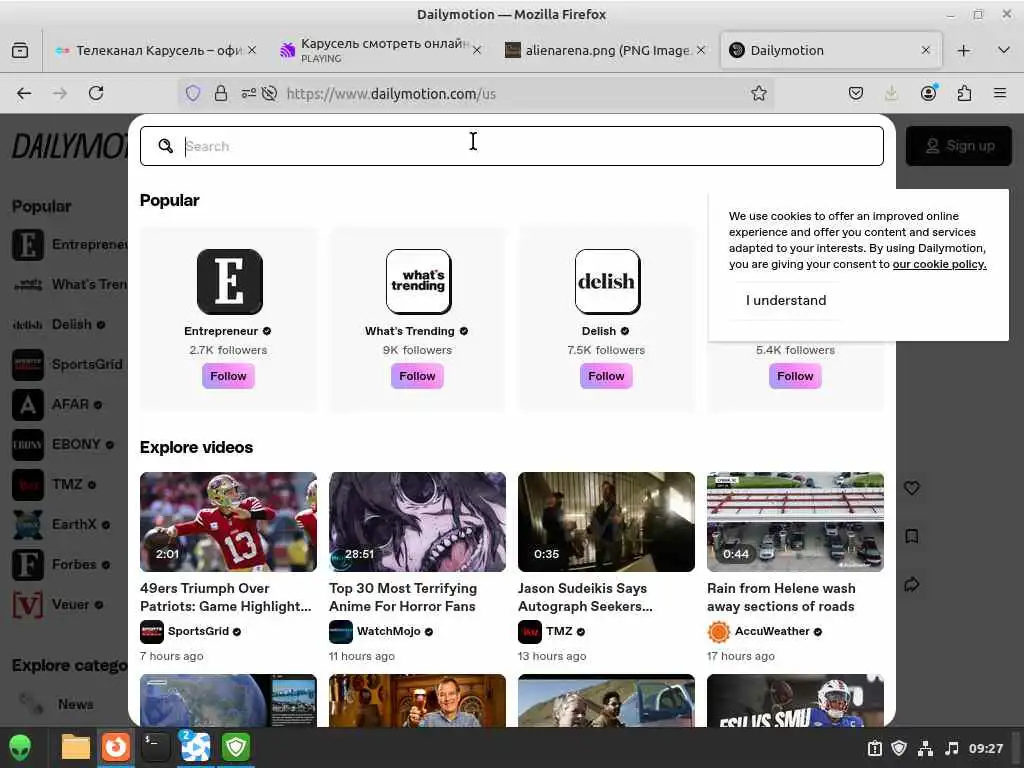
Task: Click the Firefox back arrow
Action: pyautogui.click(x=24, y=93)
